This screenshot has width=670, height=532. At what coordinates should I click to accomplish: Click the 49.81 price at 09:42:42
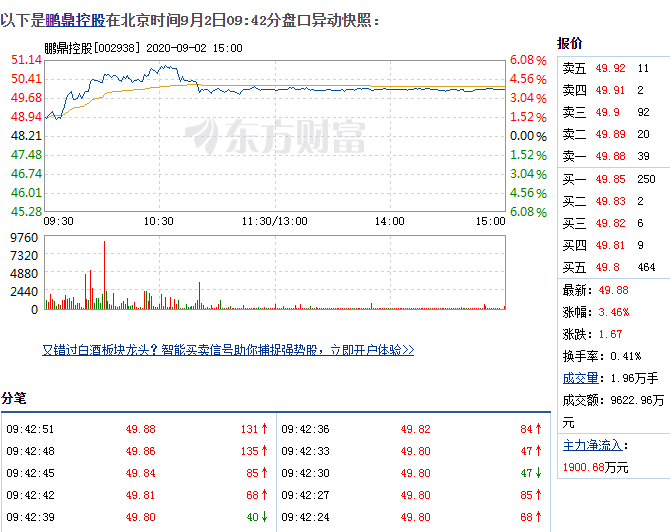(141, 495)
